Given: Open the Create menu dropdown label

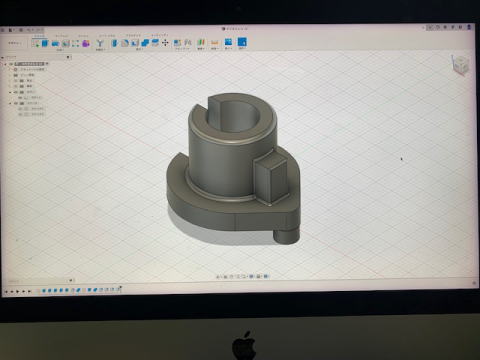Looking at the screenshot, I should tap(60, 50).
